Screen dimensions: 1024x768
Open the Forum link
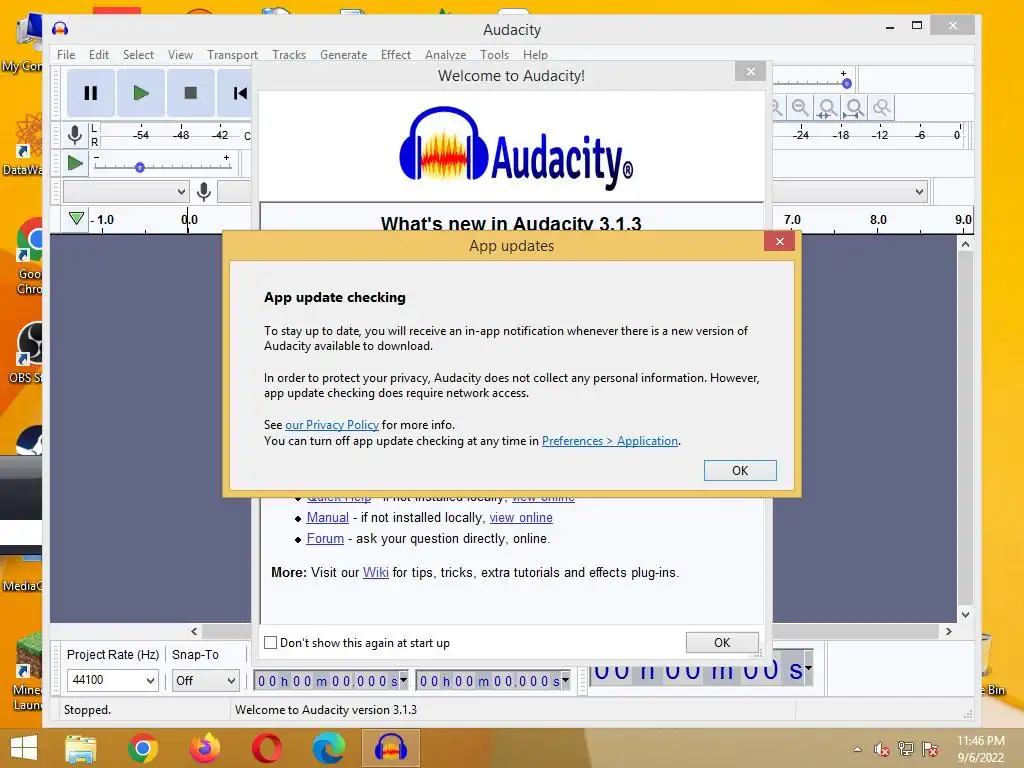tap(325, 538)
